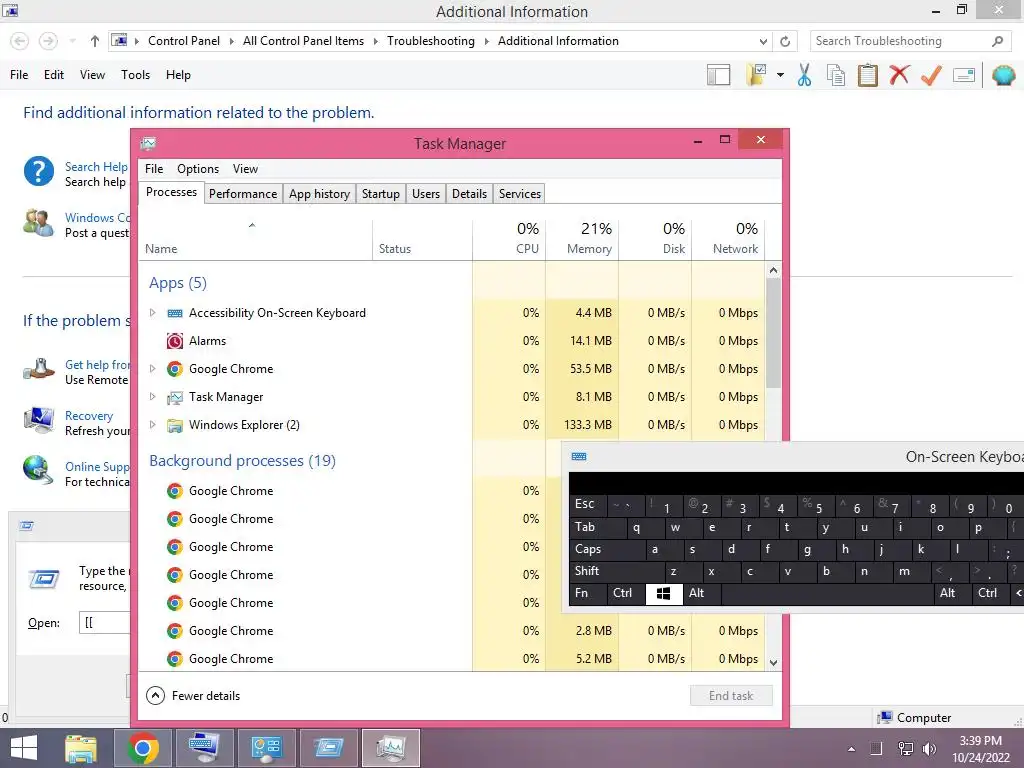Click the Caps key on On-Screen Keyboard
1024x768 pixels.
pyautogui.click(x=607, y=549)
